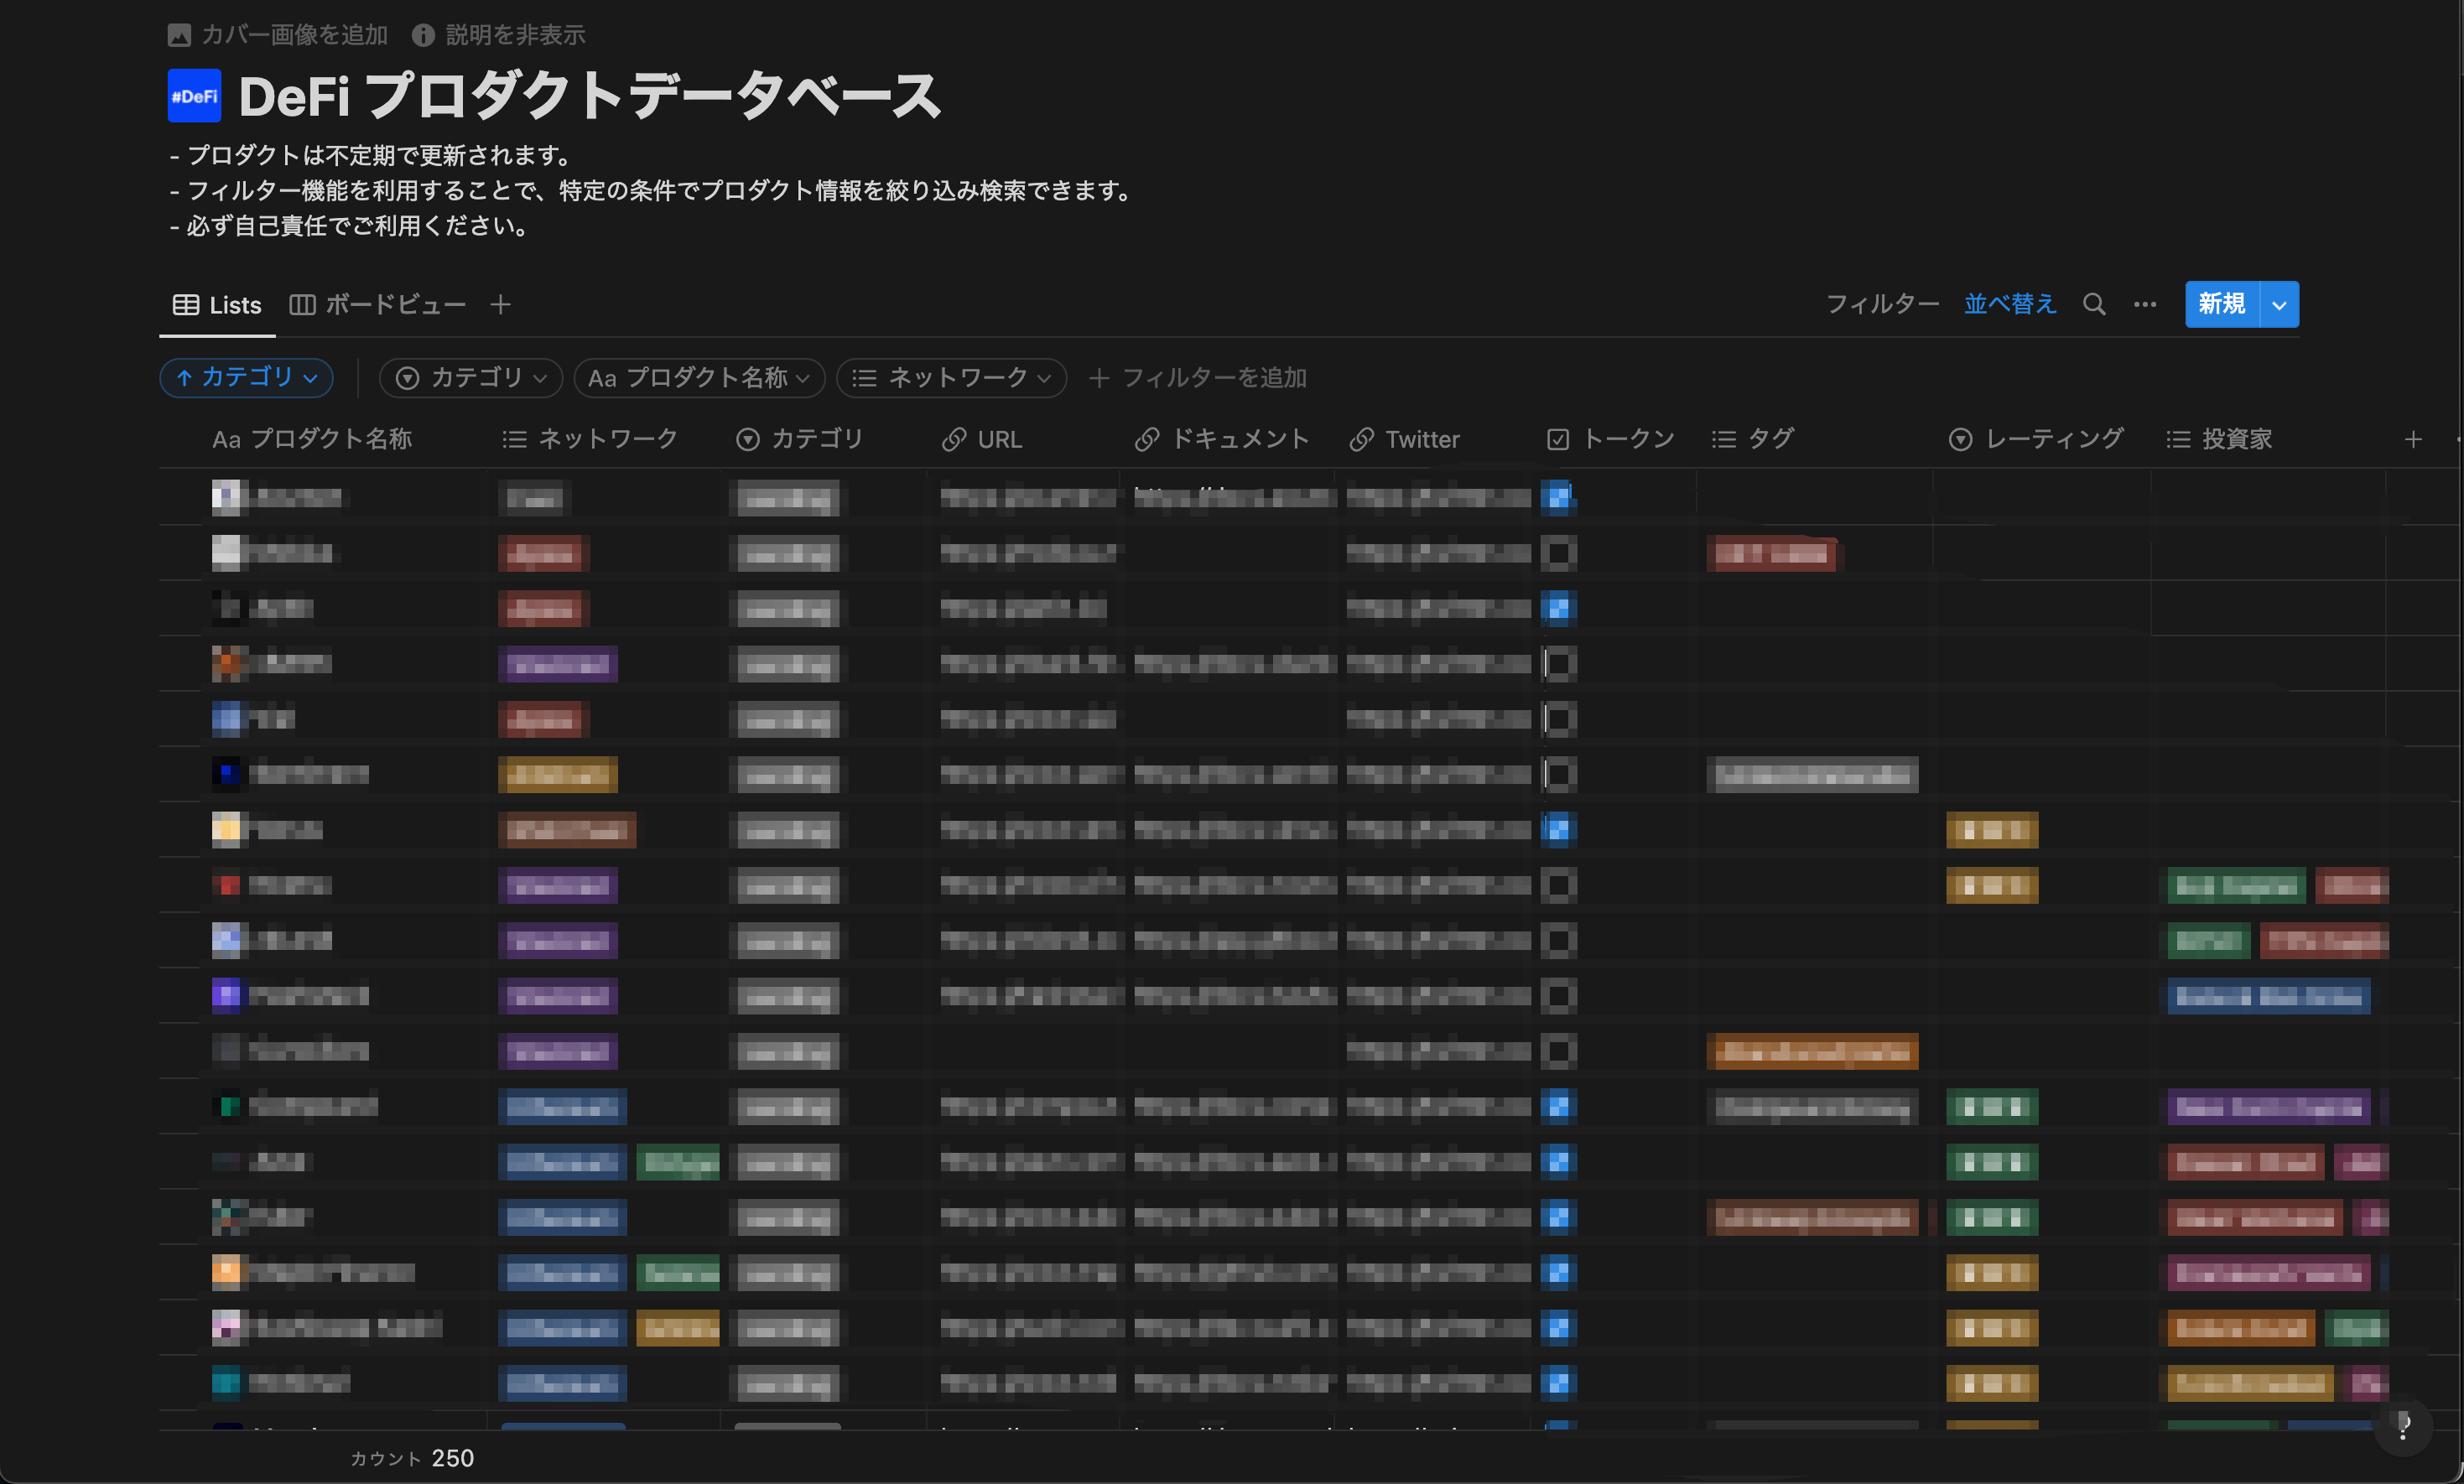Screen dimensions: 2464x1484
Task: Toggle the token checkbox in the first row
Action: (1557, 497)
